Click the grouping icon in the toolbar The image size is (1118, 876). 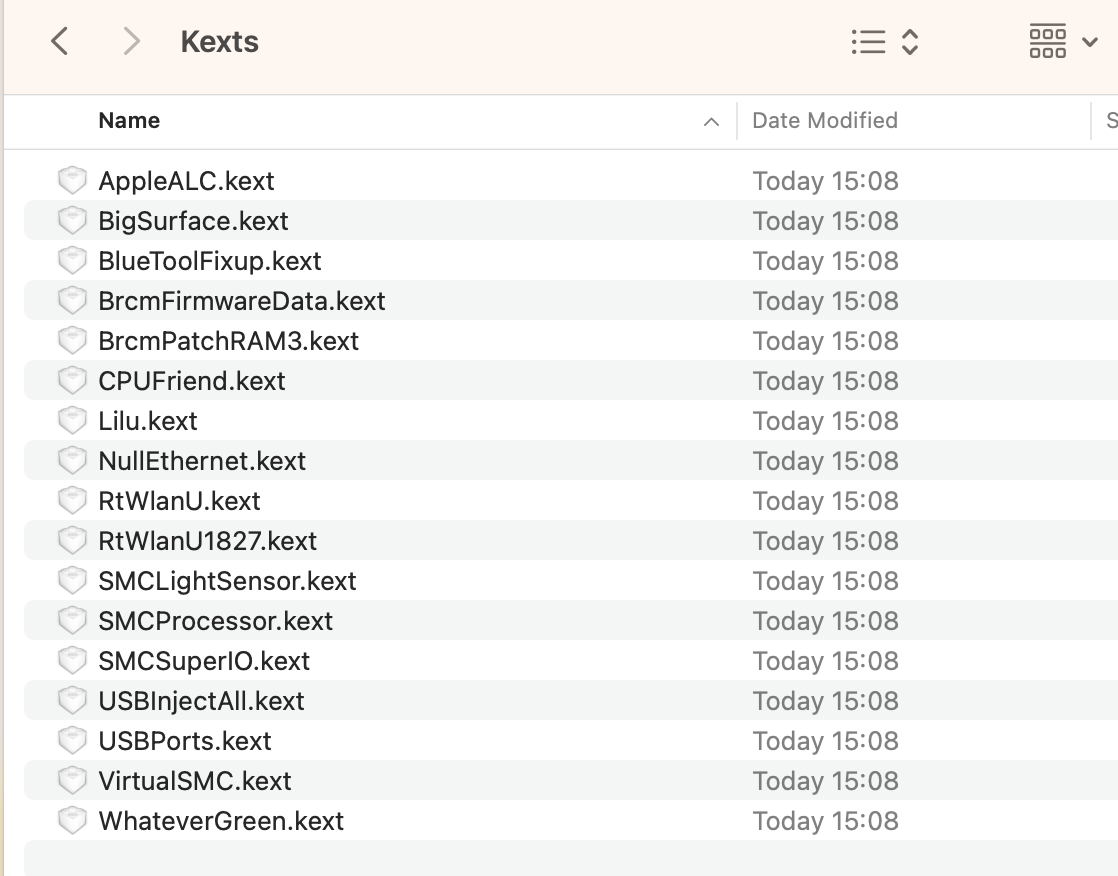(1047, 41)
